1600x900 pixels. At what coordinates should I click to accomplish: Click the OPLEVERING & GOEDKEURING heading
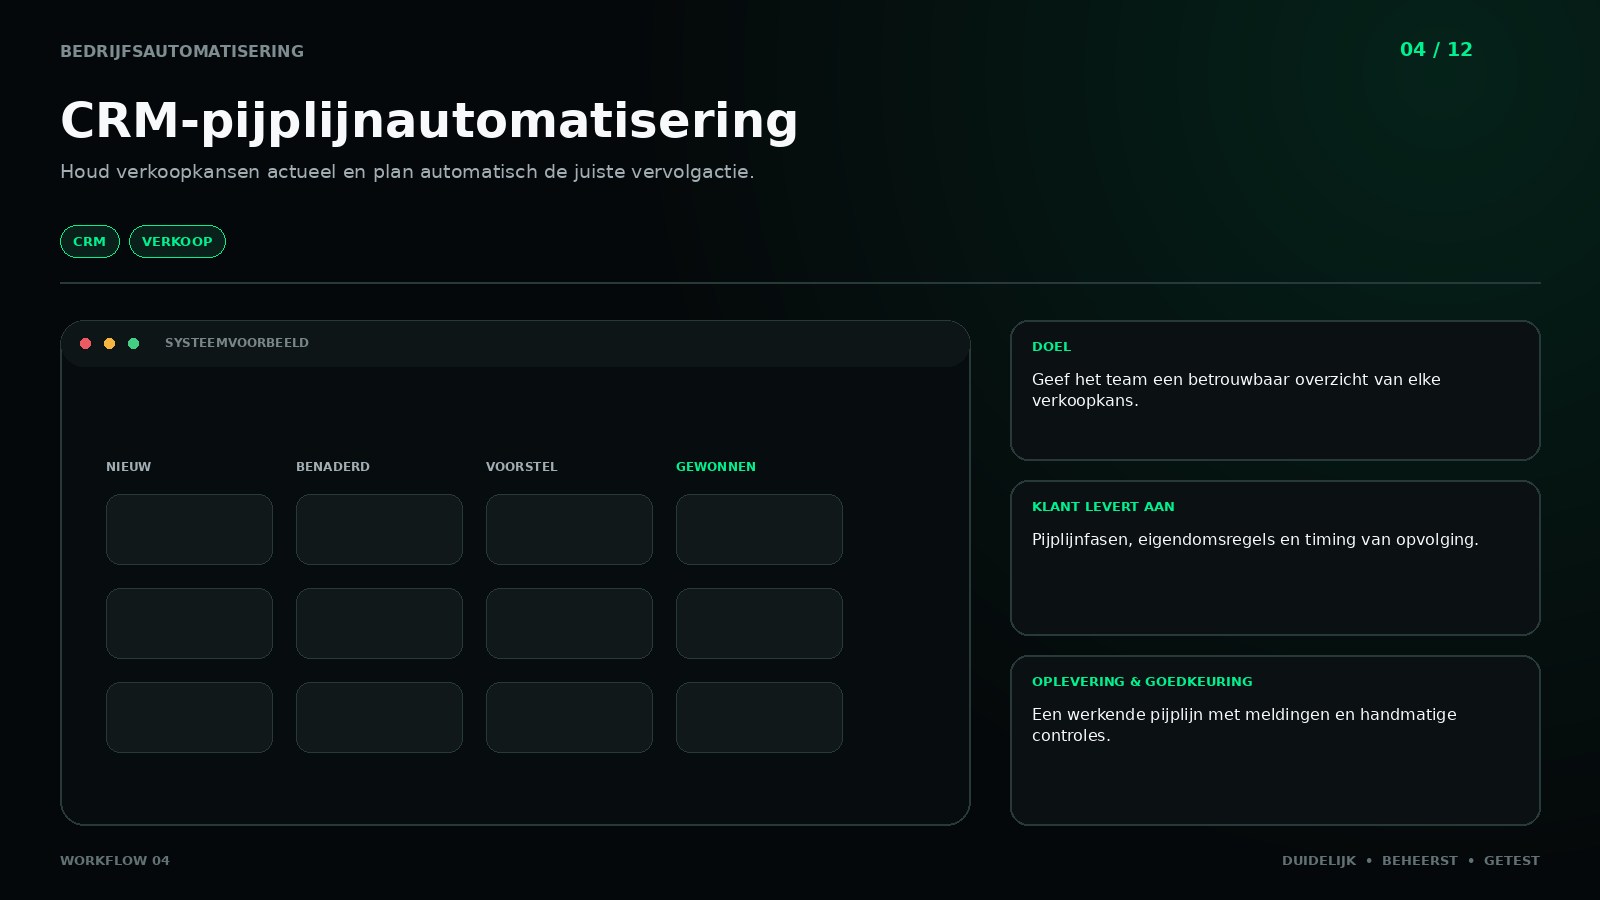click(1142, 682)
